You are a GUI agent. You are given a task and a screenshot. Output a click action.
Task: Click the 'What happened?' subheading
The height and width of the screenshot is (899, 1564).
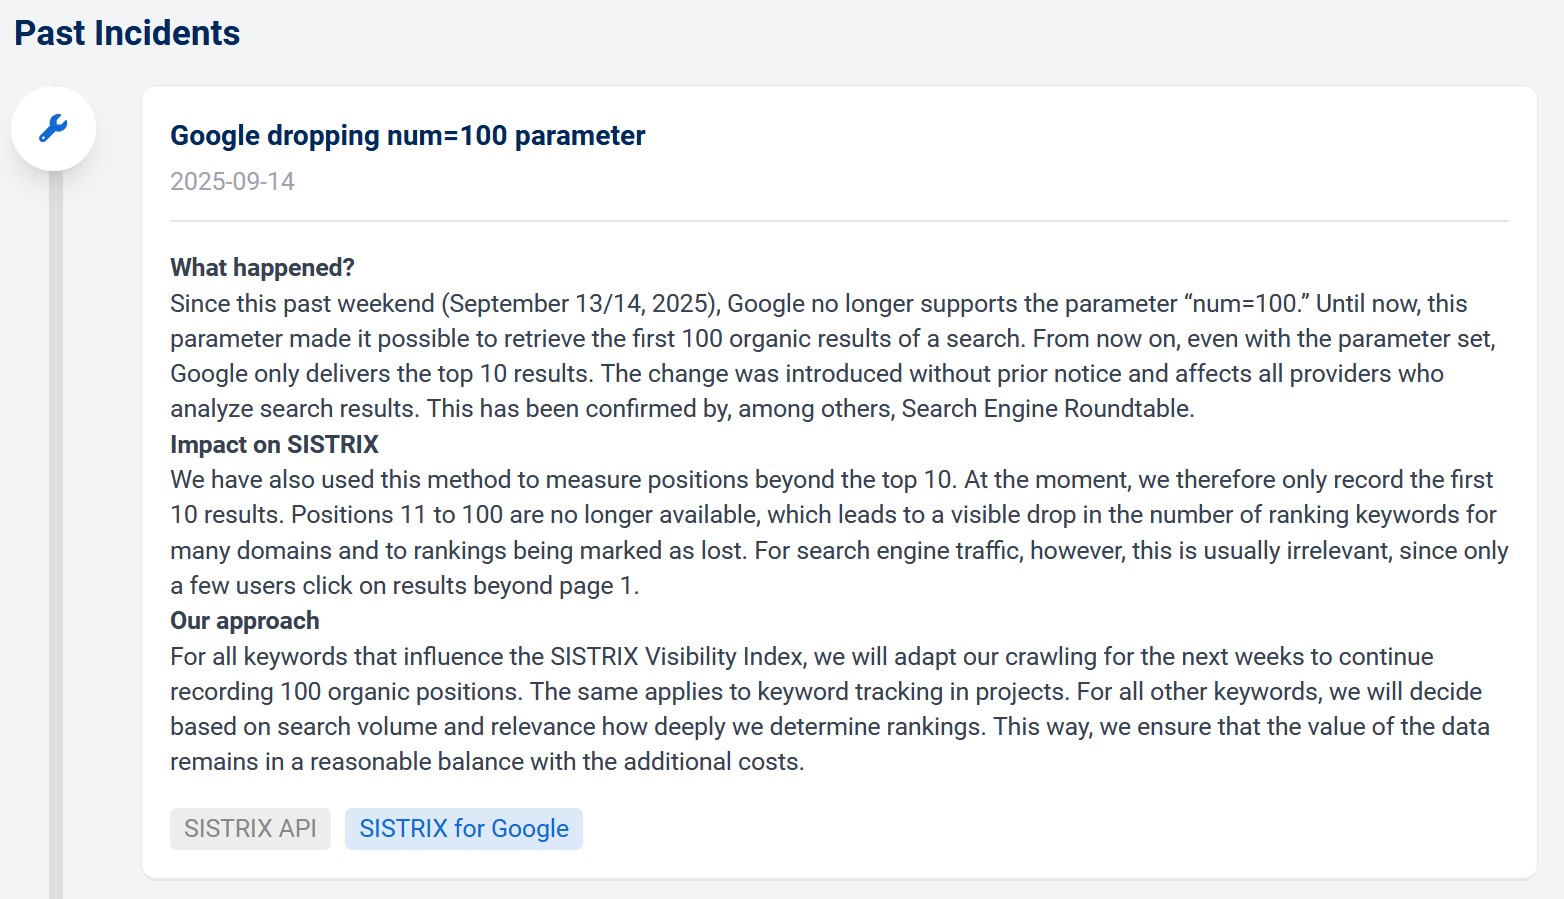[262, 268]
